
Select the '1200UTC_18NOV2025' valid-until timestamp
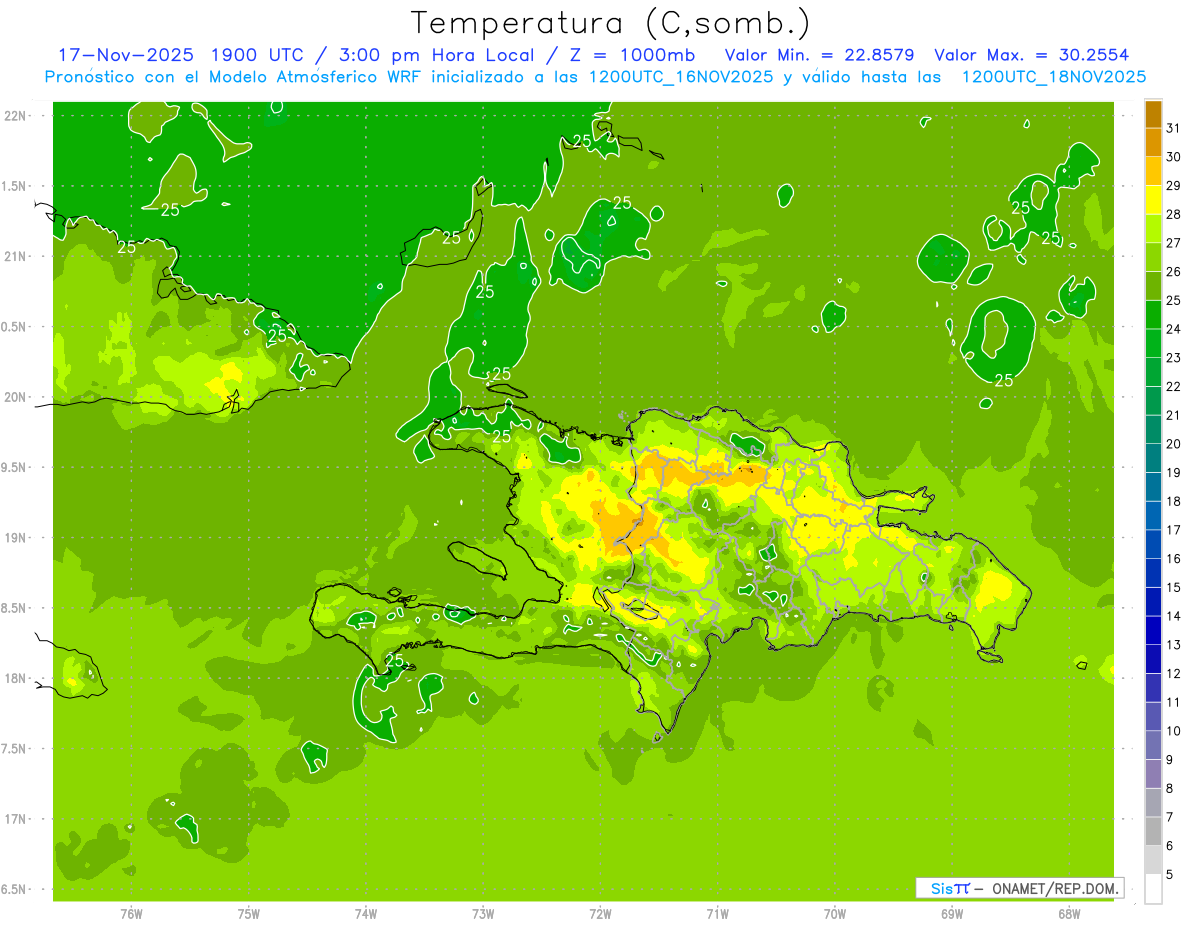coord(1054,76)
